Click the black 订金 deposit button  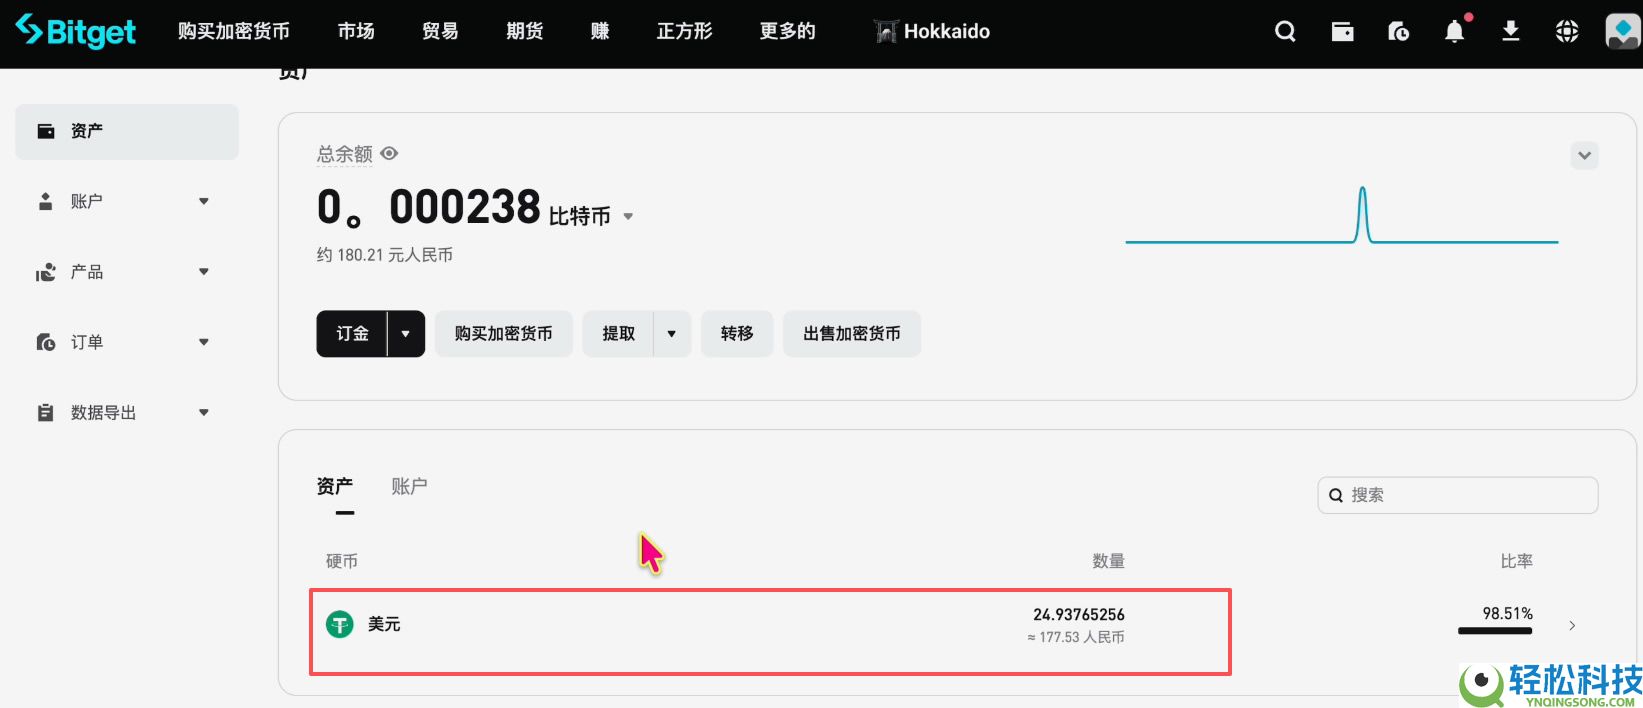tap(352, 333)
